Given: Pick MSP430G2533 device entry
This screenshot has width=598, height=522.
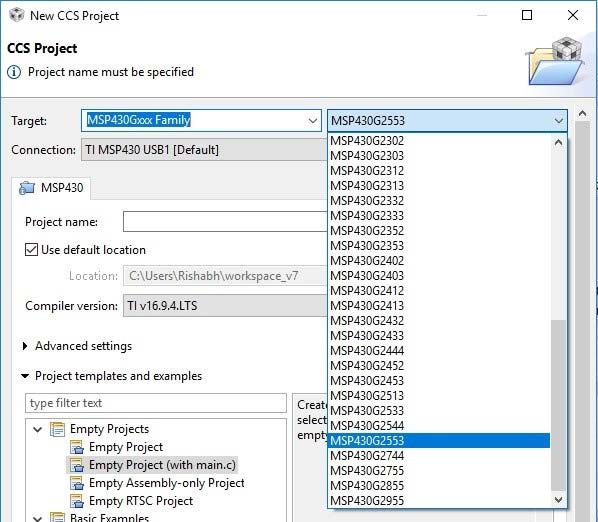Looking at the screenshot, I should (439, 411).
